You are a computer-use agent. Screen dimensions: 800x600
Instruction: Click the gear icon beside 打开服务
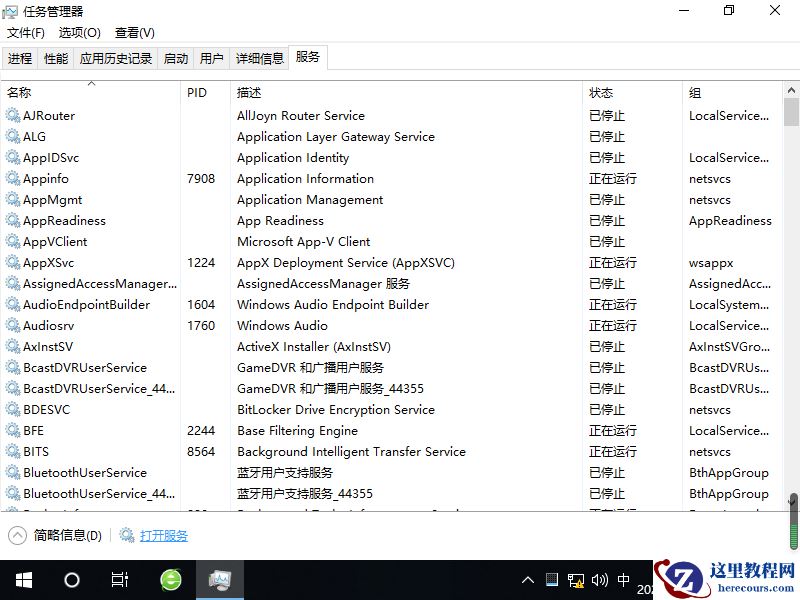click(x=127, y=535)
